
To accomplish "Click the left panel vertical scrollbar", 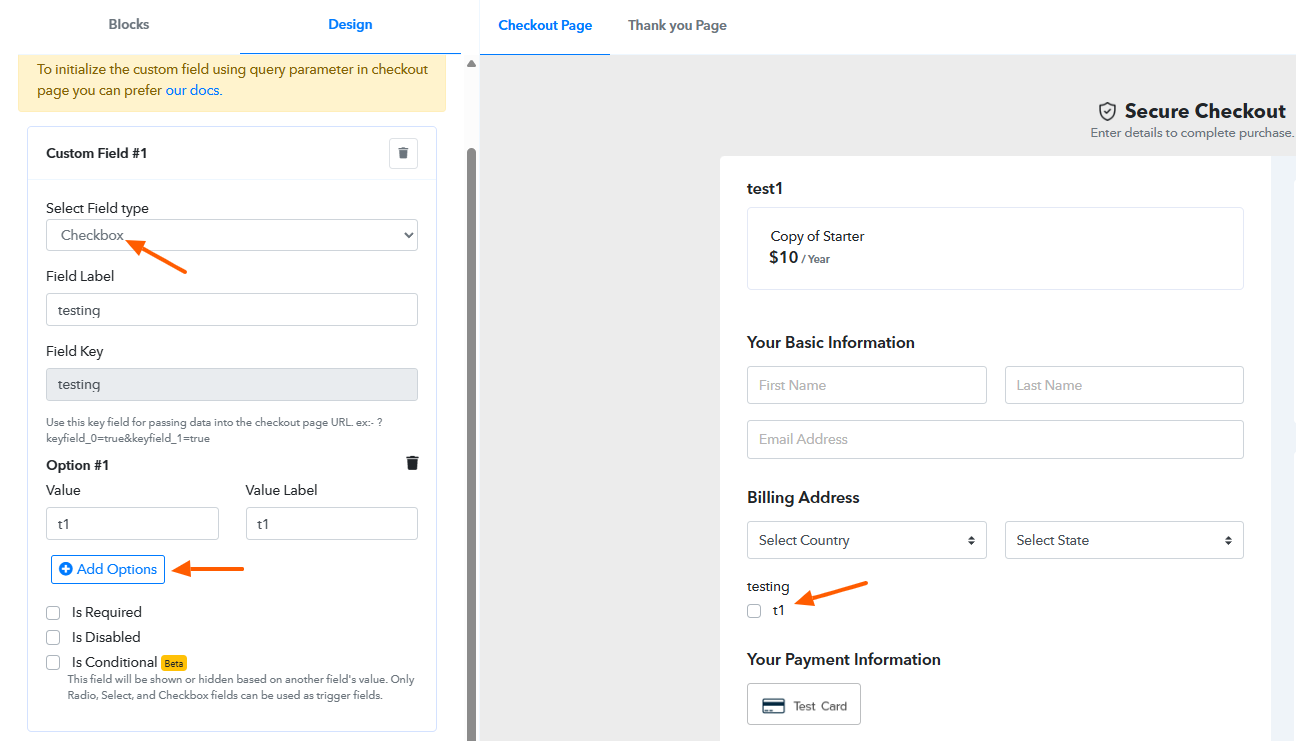I will (x=471, y=400).
